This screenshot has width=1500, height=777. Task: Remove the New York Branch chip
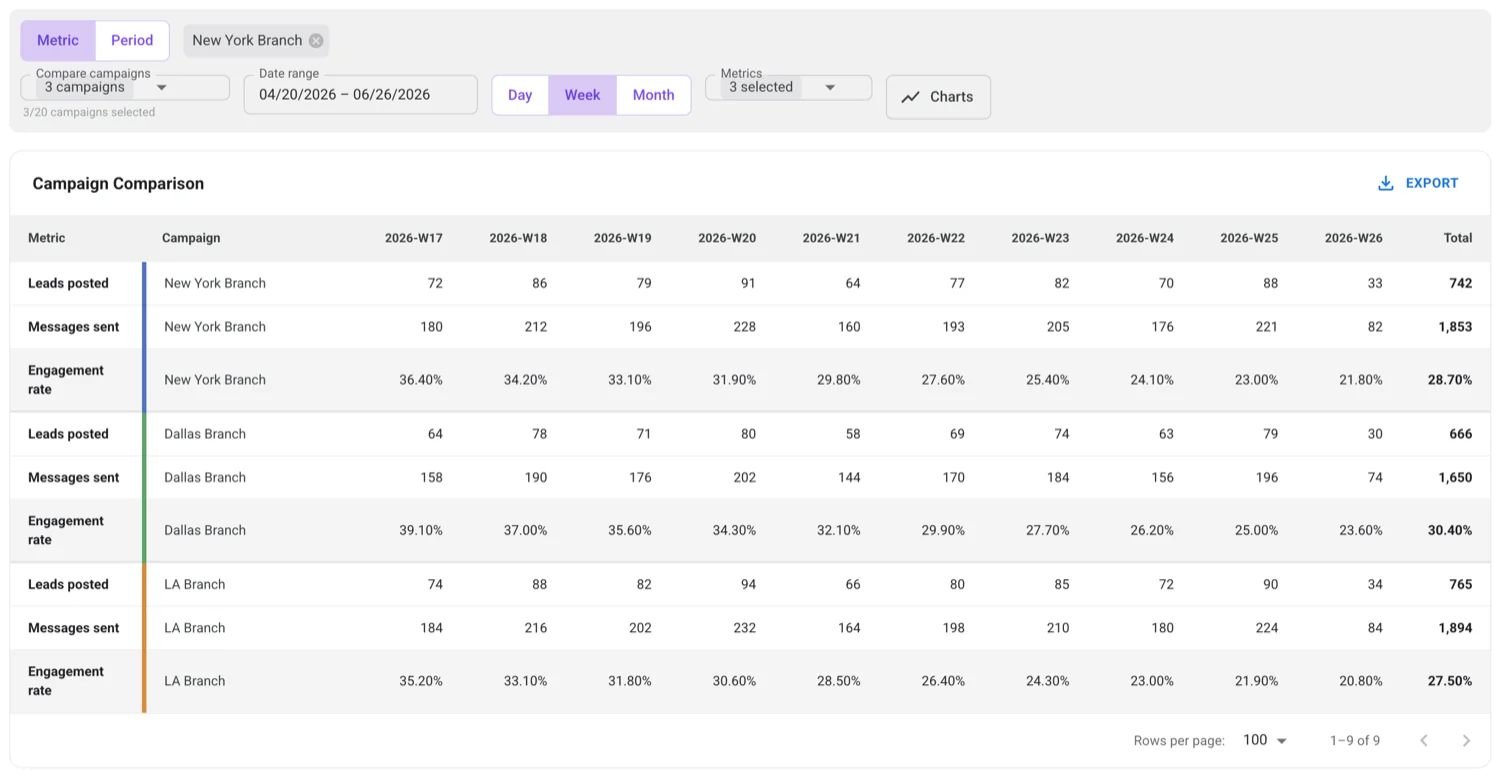[x=316, y=41]
